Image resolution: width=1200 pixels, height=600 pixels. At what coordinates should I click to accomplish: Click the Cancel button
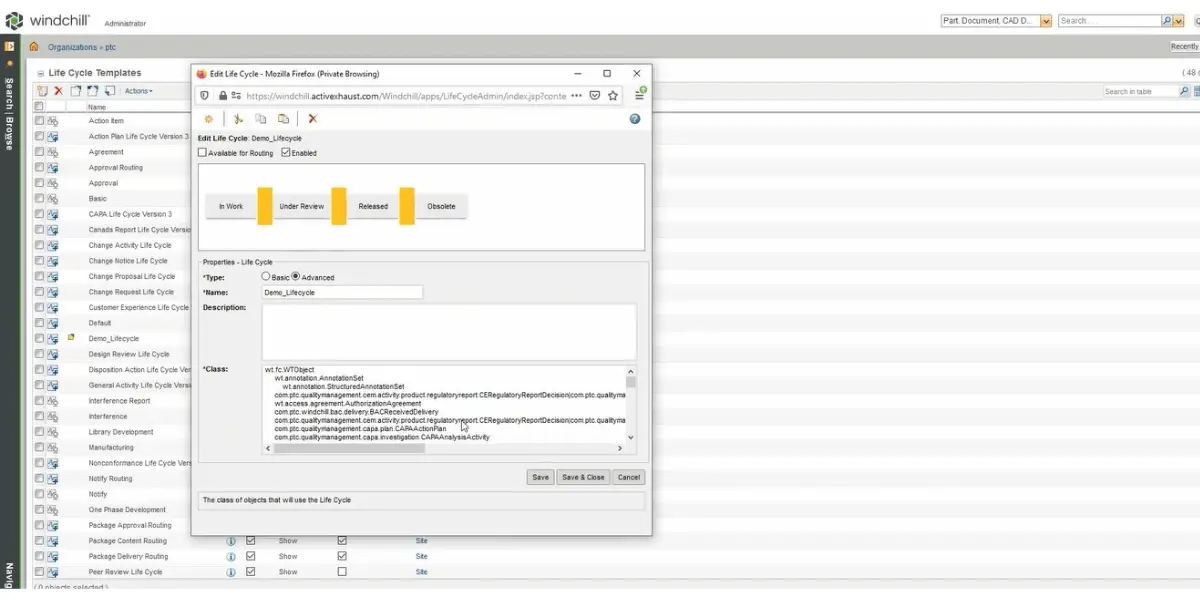click(x=629, y=477)
